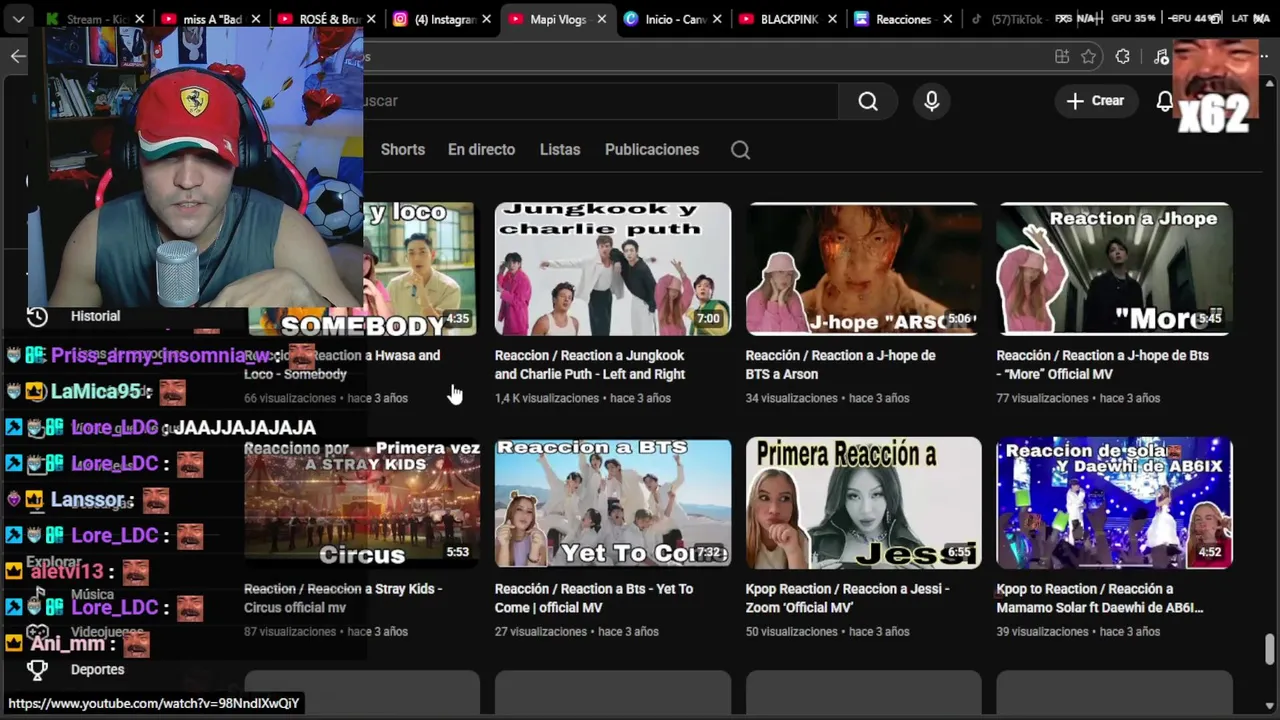Open title link Jessi - Zoom 'Official MV'
The image size is (1280, 720).
click(848, 598)
